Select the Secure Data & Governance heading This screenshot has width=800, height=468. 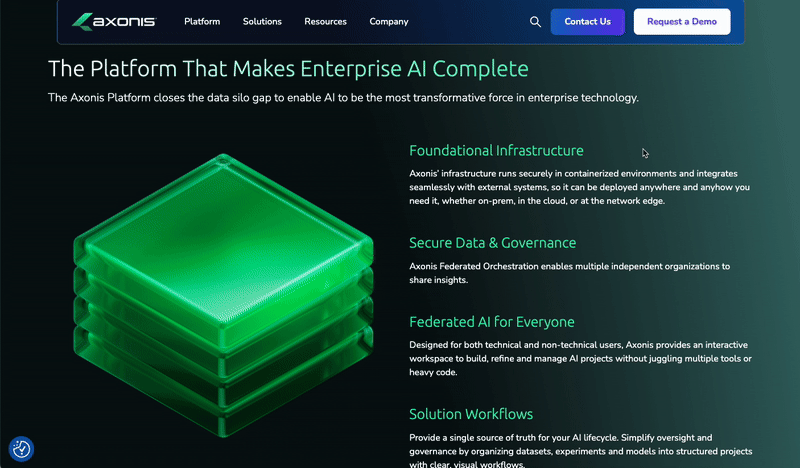coord(492,243)
